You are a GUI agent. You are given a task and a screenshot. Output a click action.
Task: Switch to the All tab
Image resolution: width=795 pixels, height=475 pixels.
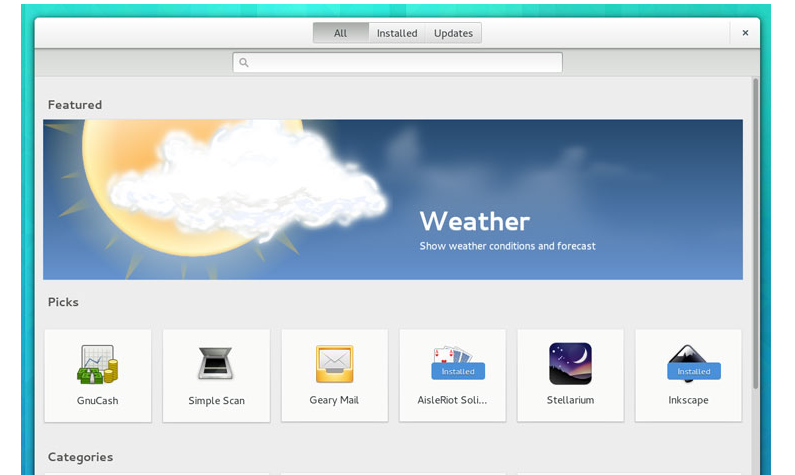coord(341,33)
